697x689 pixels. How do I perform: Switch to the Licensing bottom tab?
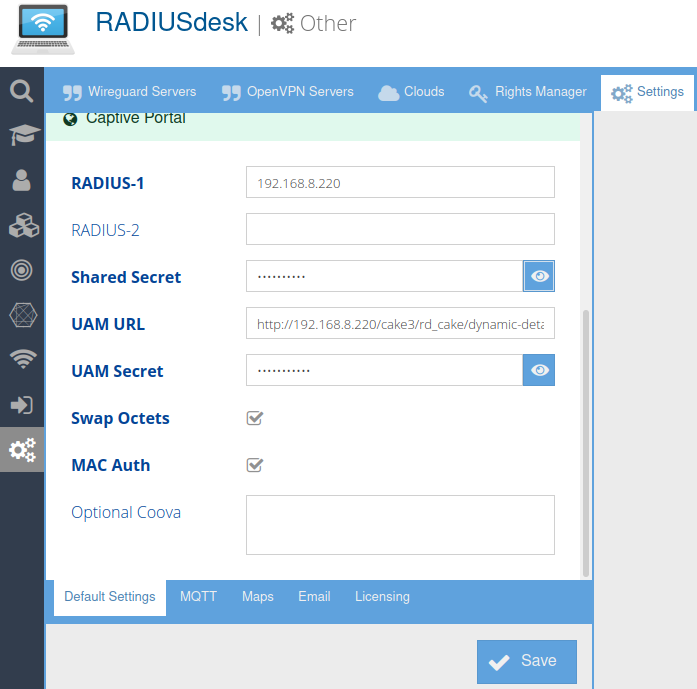382,597
